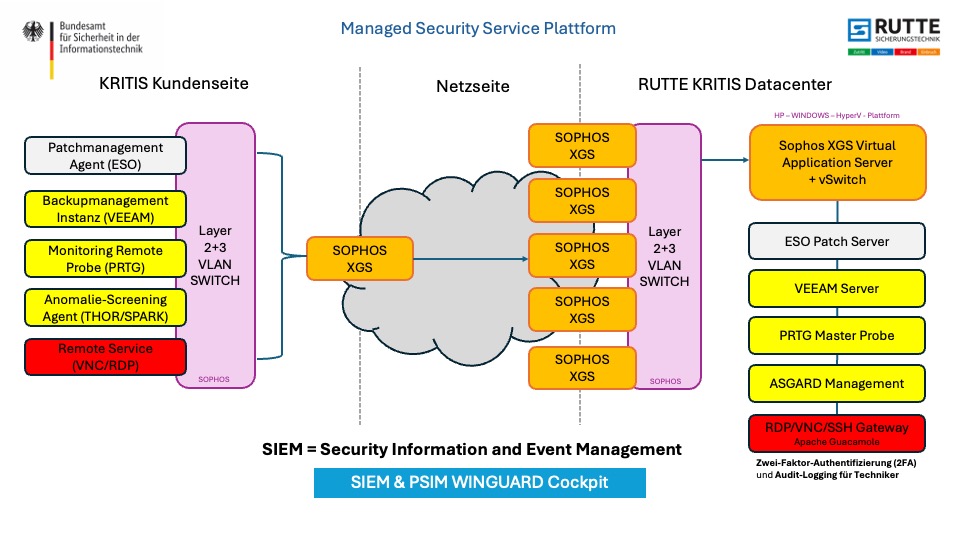The image size is (960, 540).
Task: Click the Sophos XGS Virtual Application Server box
Action: (x=837, y=162)
